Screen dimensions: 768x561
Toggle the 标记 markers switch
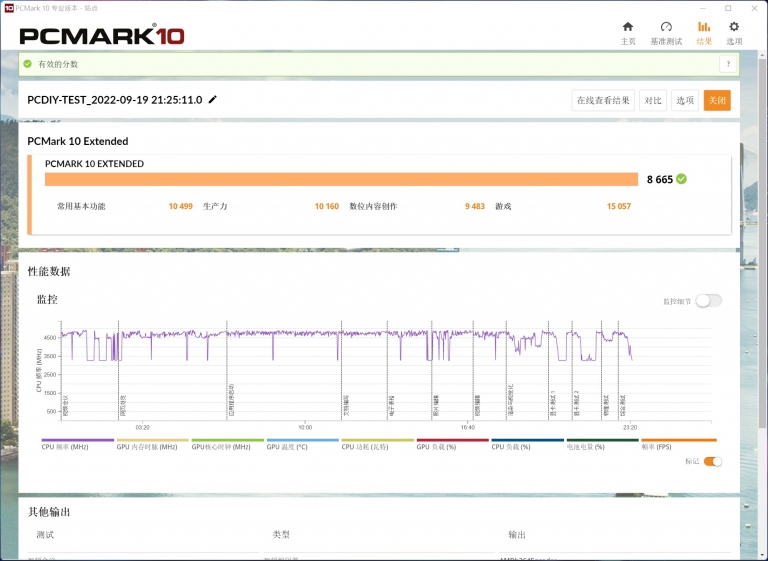713,461
